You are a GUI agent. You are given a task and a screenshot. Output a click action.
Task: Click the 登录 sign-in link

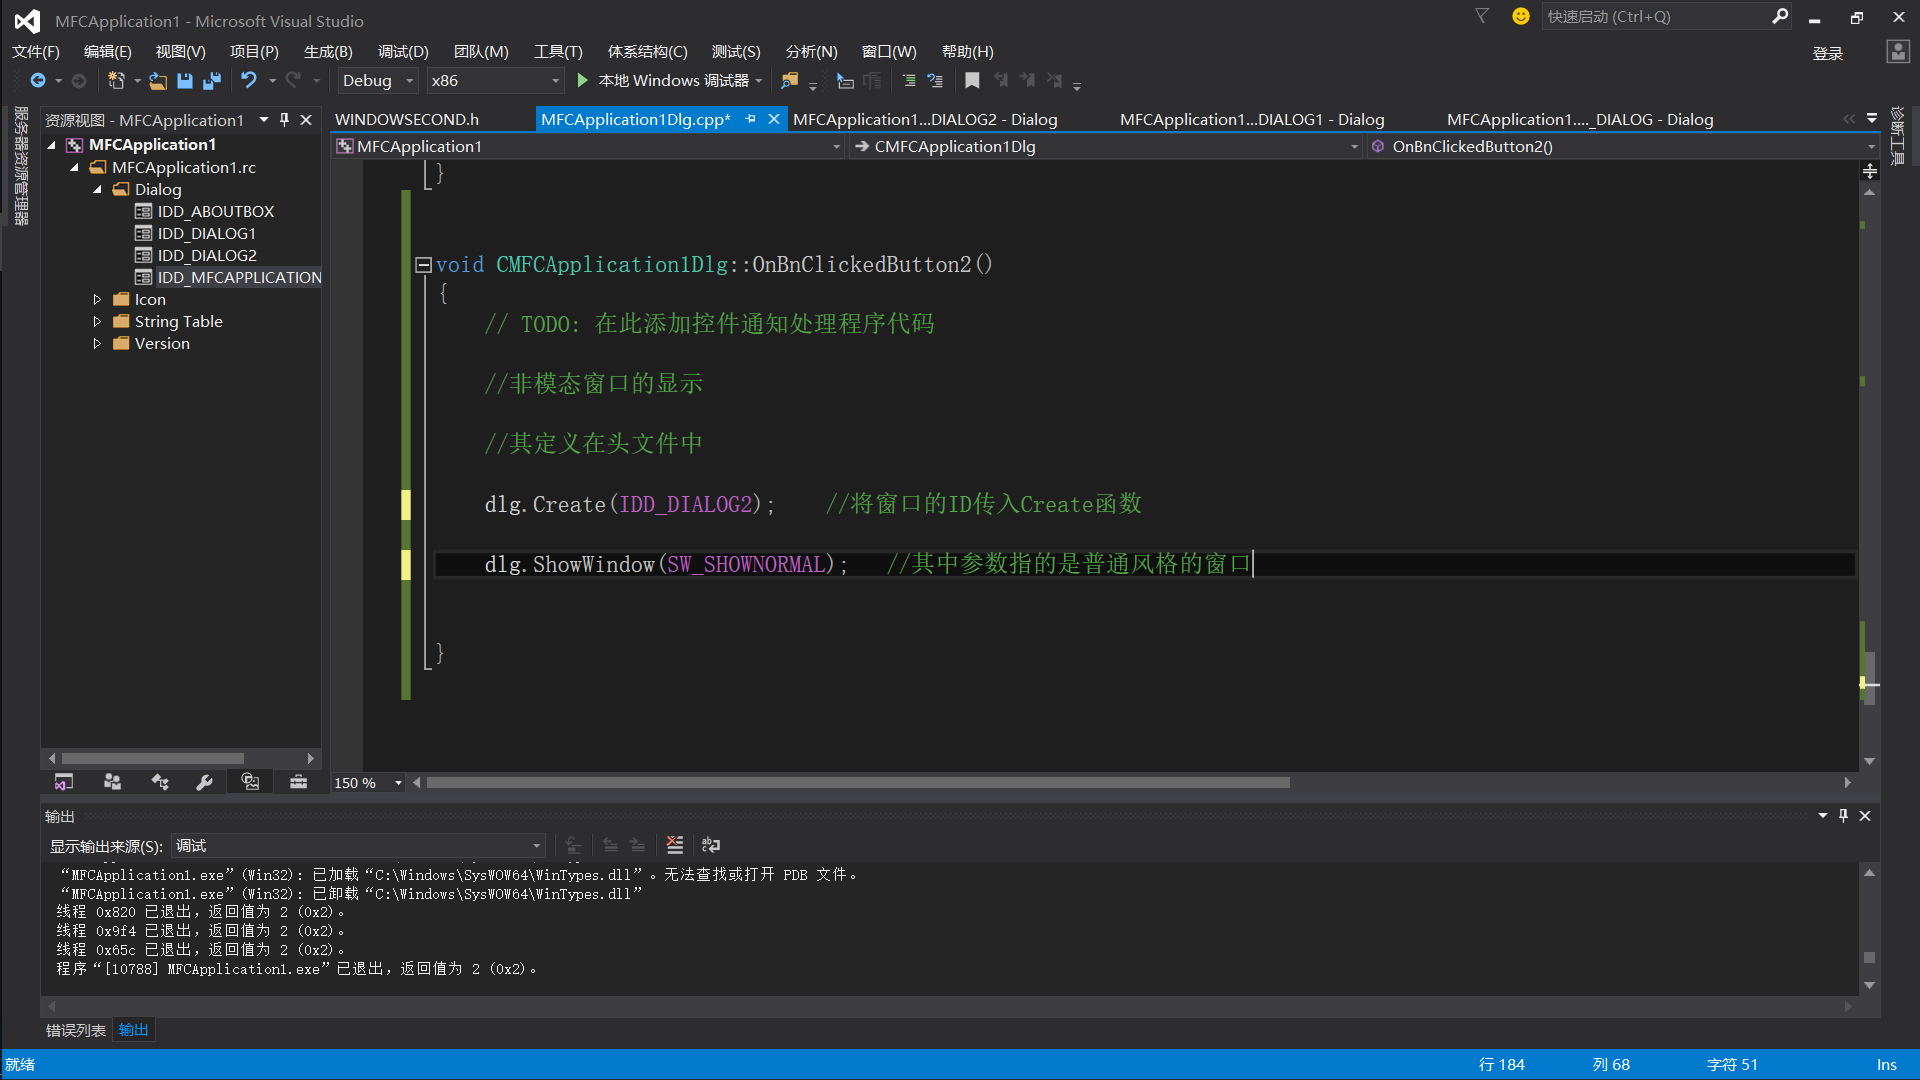coord(1827,54)
